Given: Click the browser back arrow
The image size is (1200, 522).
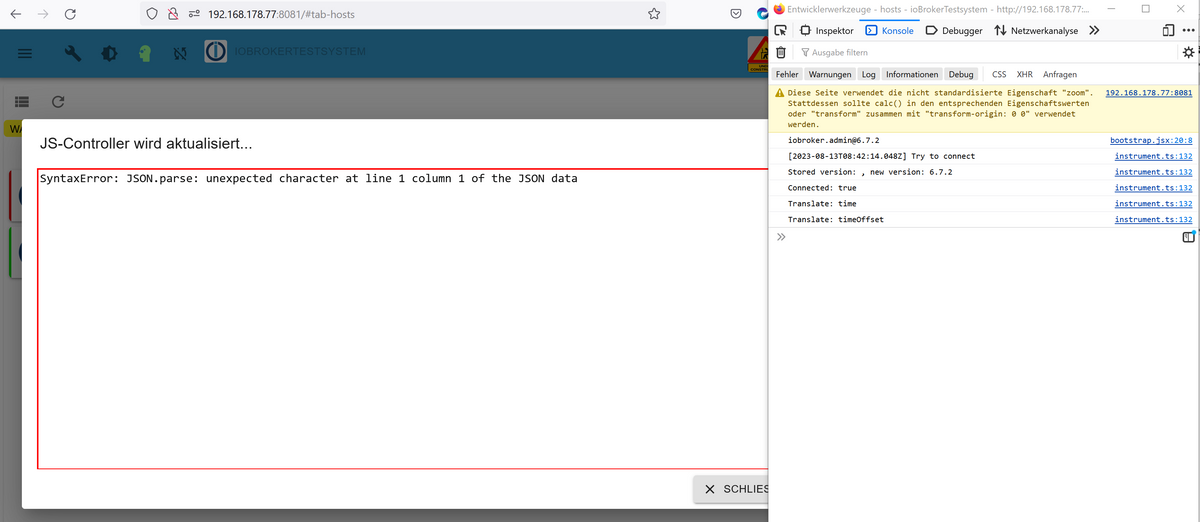Looking at the screenshot, I should [17, 14].
